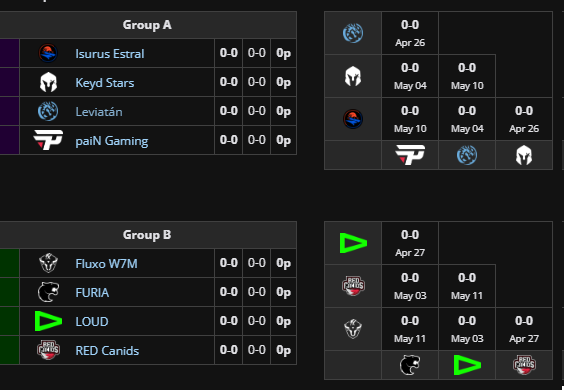The width and height of the screenshot is (564, 390).
Task: Open the Keyd Stars team page
Action: [x=105, y=83]
